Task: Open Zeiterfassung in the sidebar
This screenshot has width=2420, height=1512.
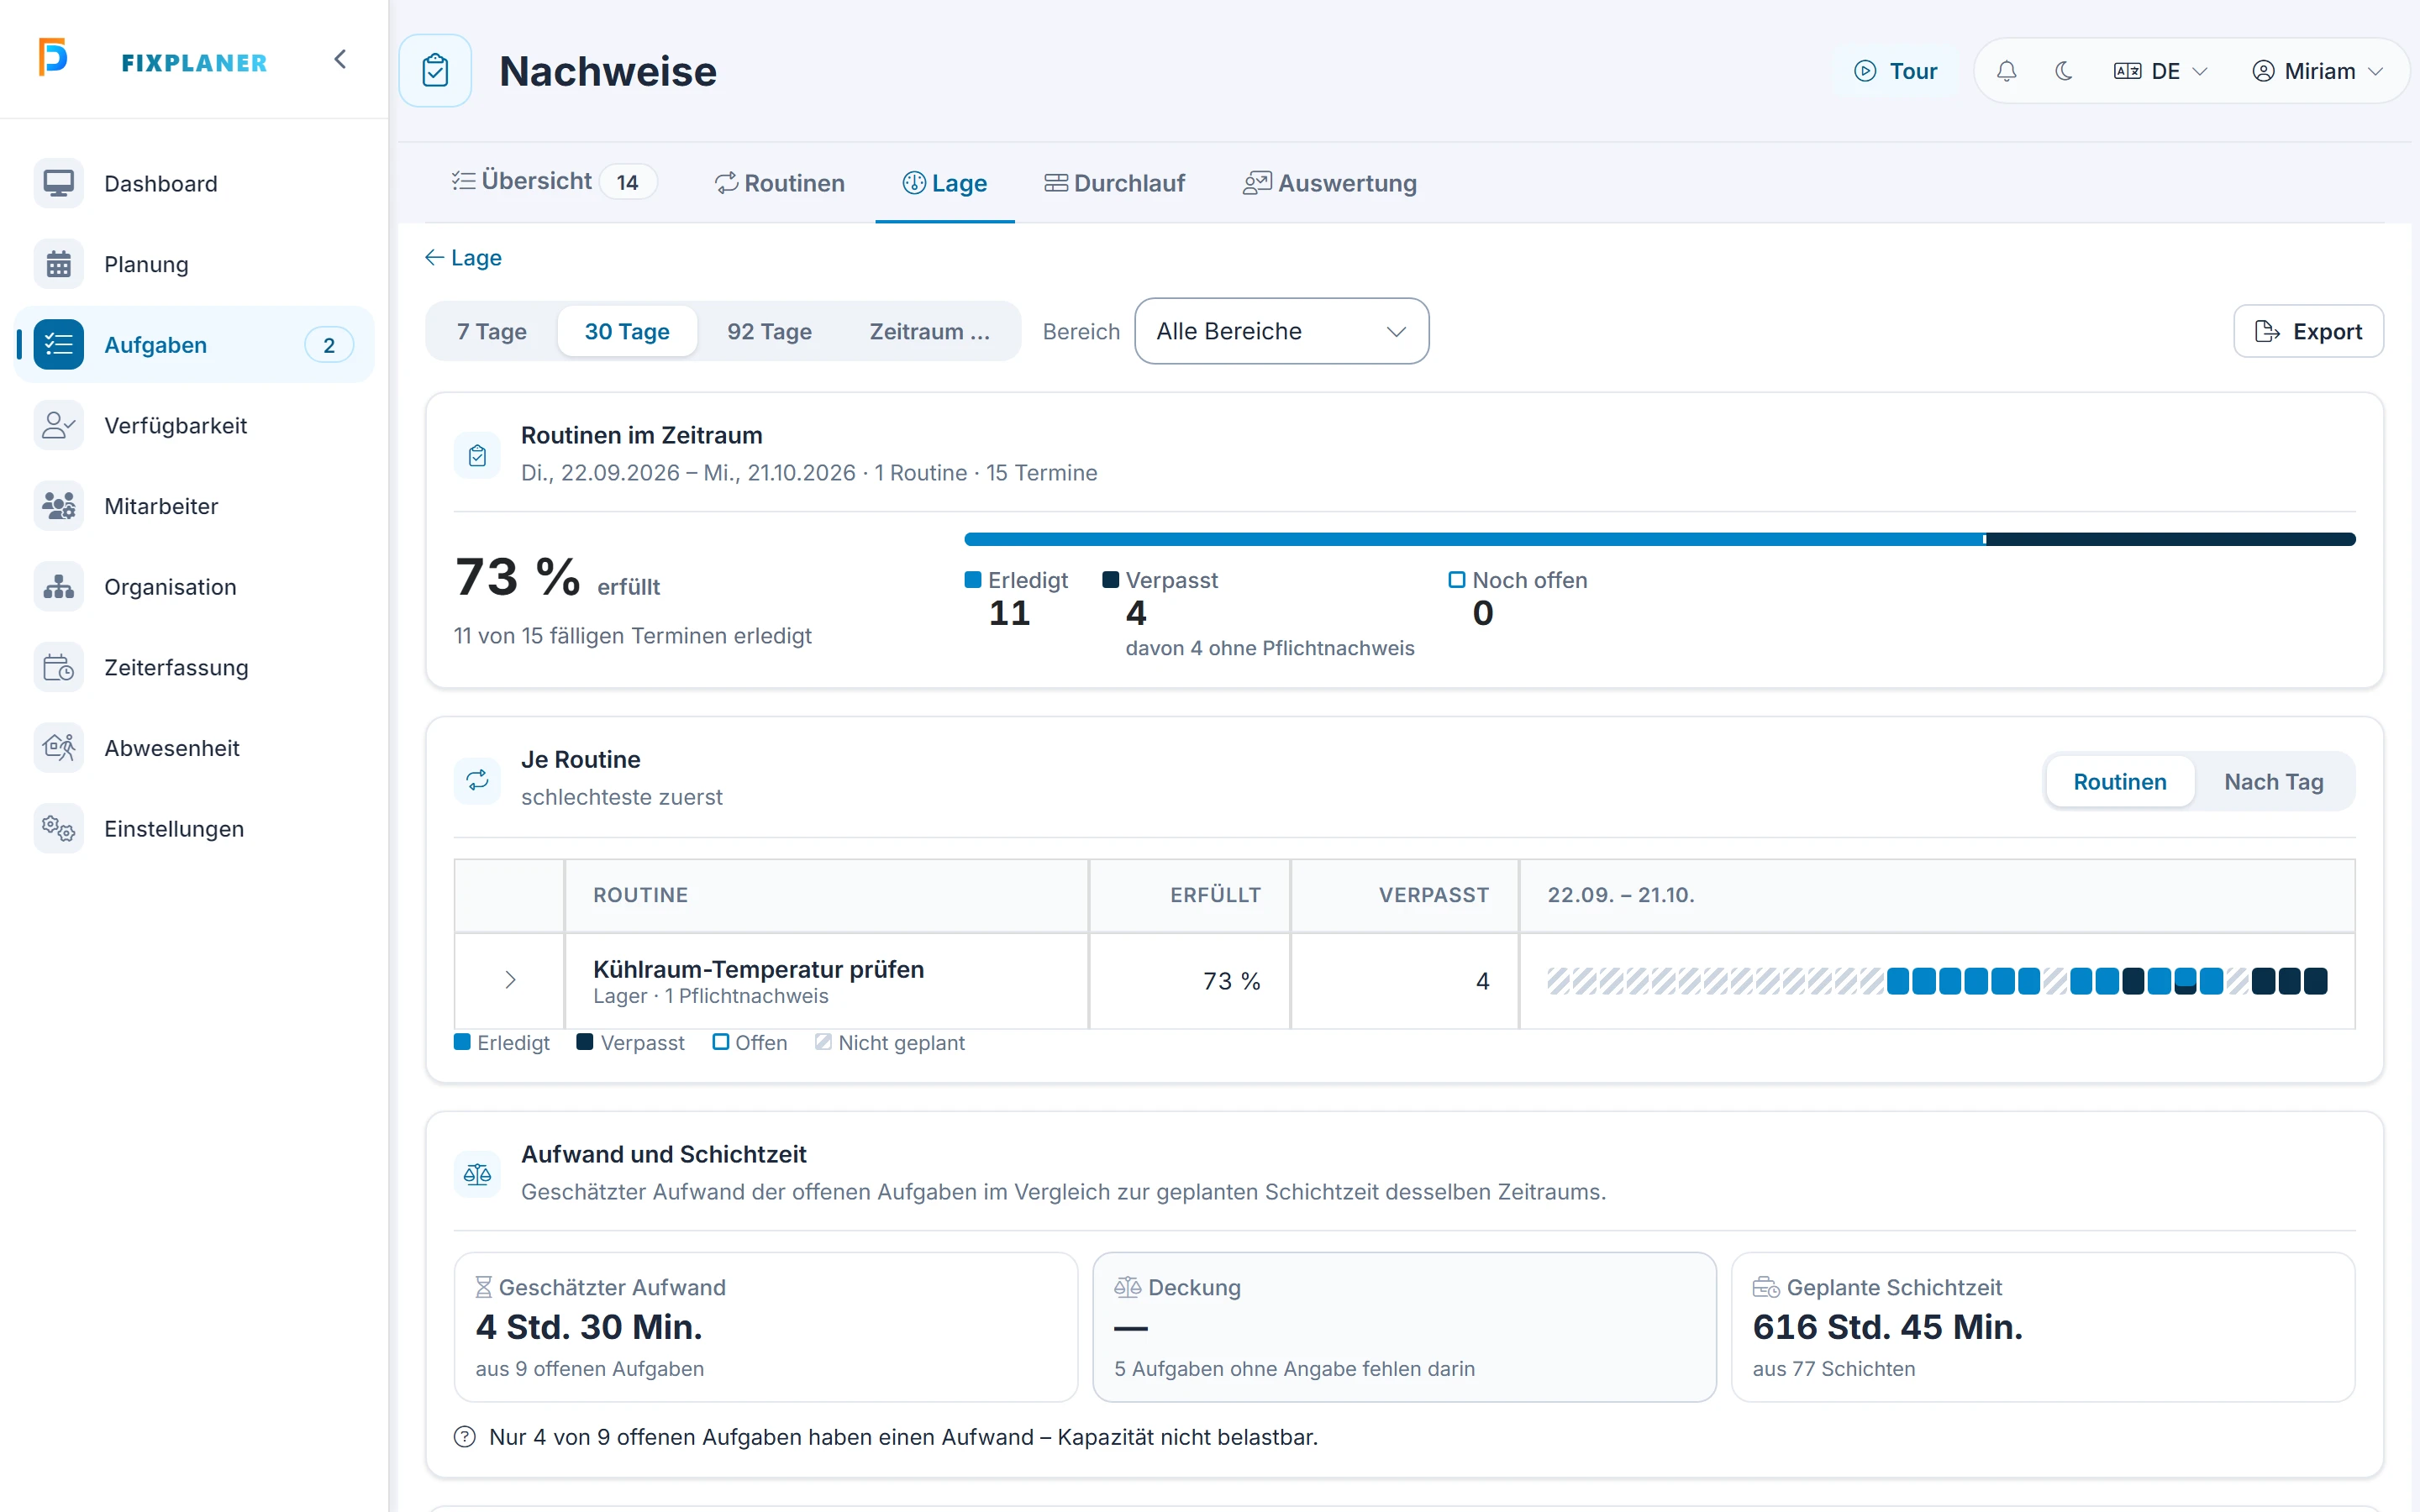Action: coord(194,668)
